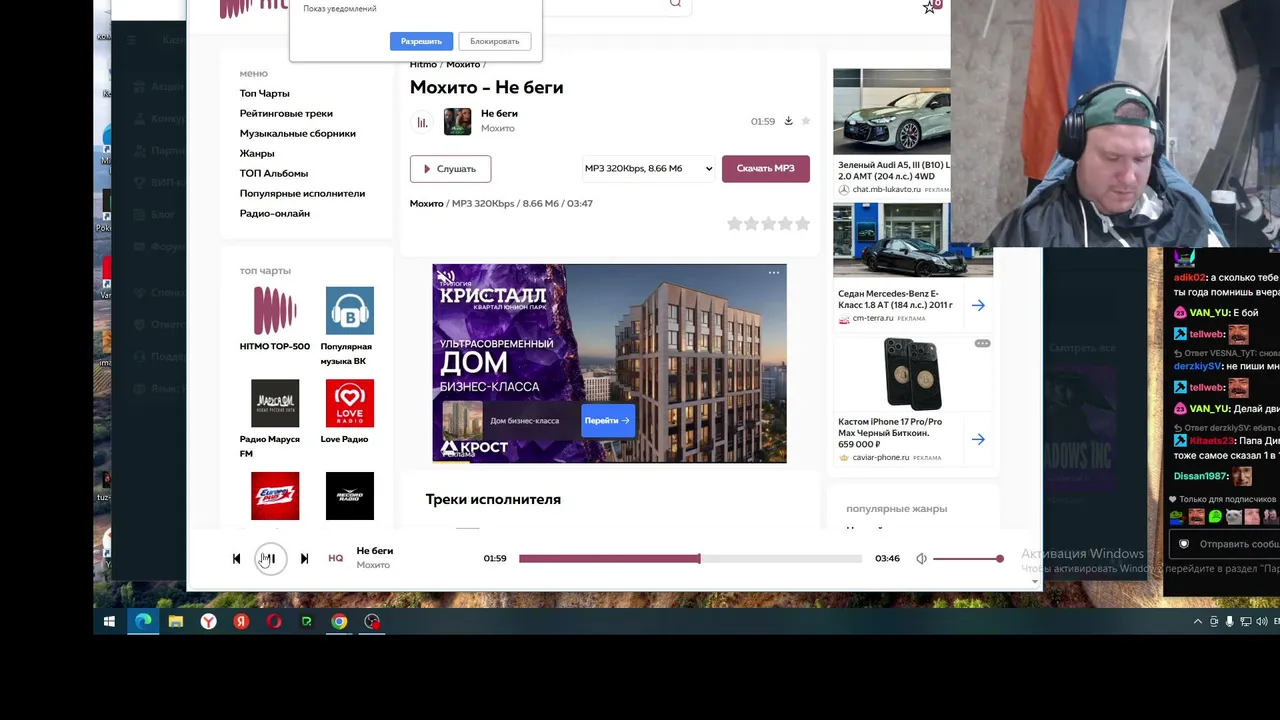The image size is (1280, 720).
Task: Click the chat.mb-lukavto.ru ad link
Action: tap(886, 190)
